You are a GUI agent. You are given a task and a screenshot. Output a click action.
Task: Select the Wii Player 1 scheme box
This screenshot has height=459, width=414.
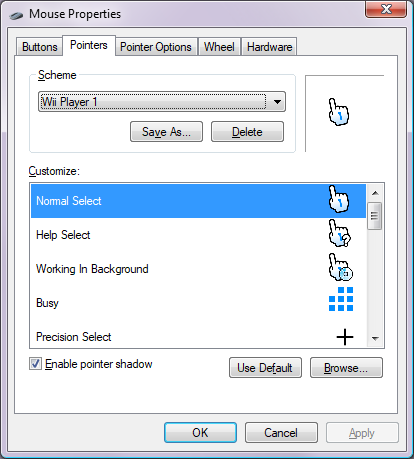pyautogui.click(x=162, y=102)
